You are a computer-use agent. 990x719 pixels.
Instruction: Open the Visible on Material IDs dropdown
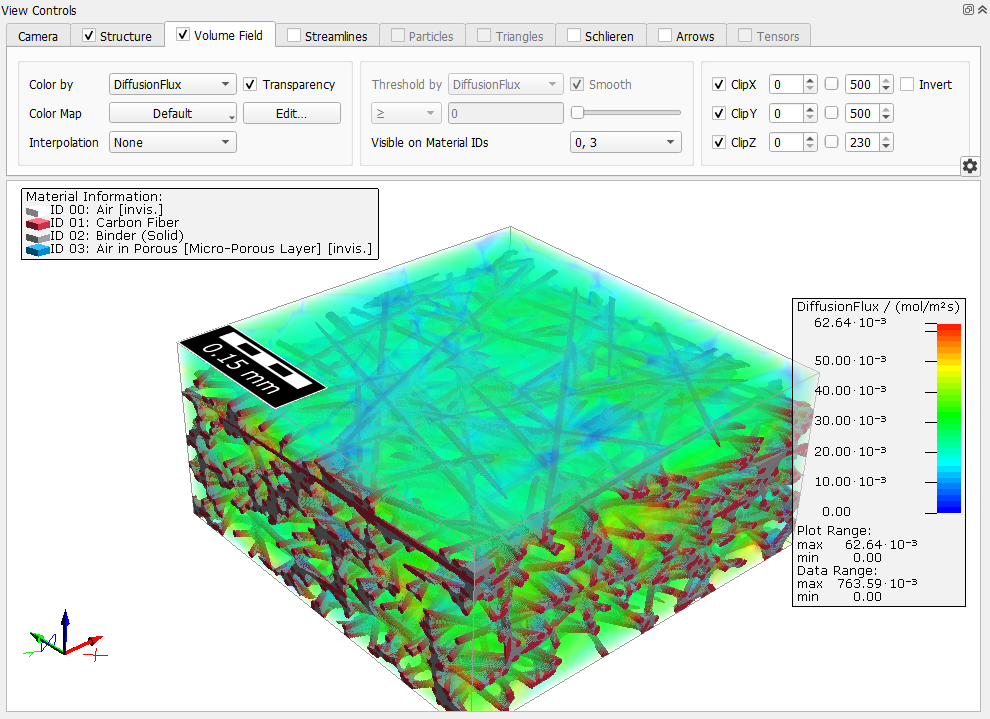(x=625, y=142)
